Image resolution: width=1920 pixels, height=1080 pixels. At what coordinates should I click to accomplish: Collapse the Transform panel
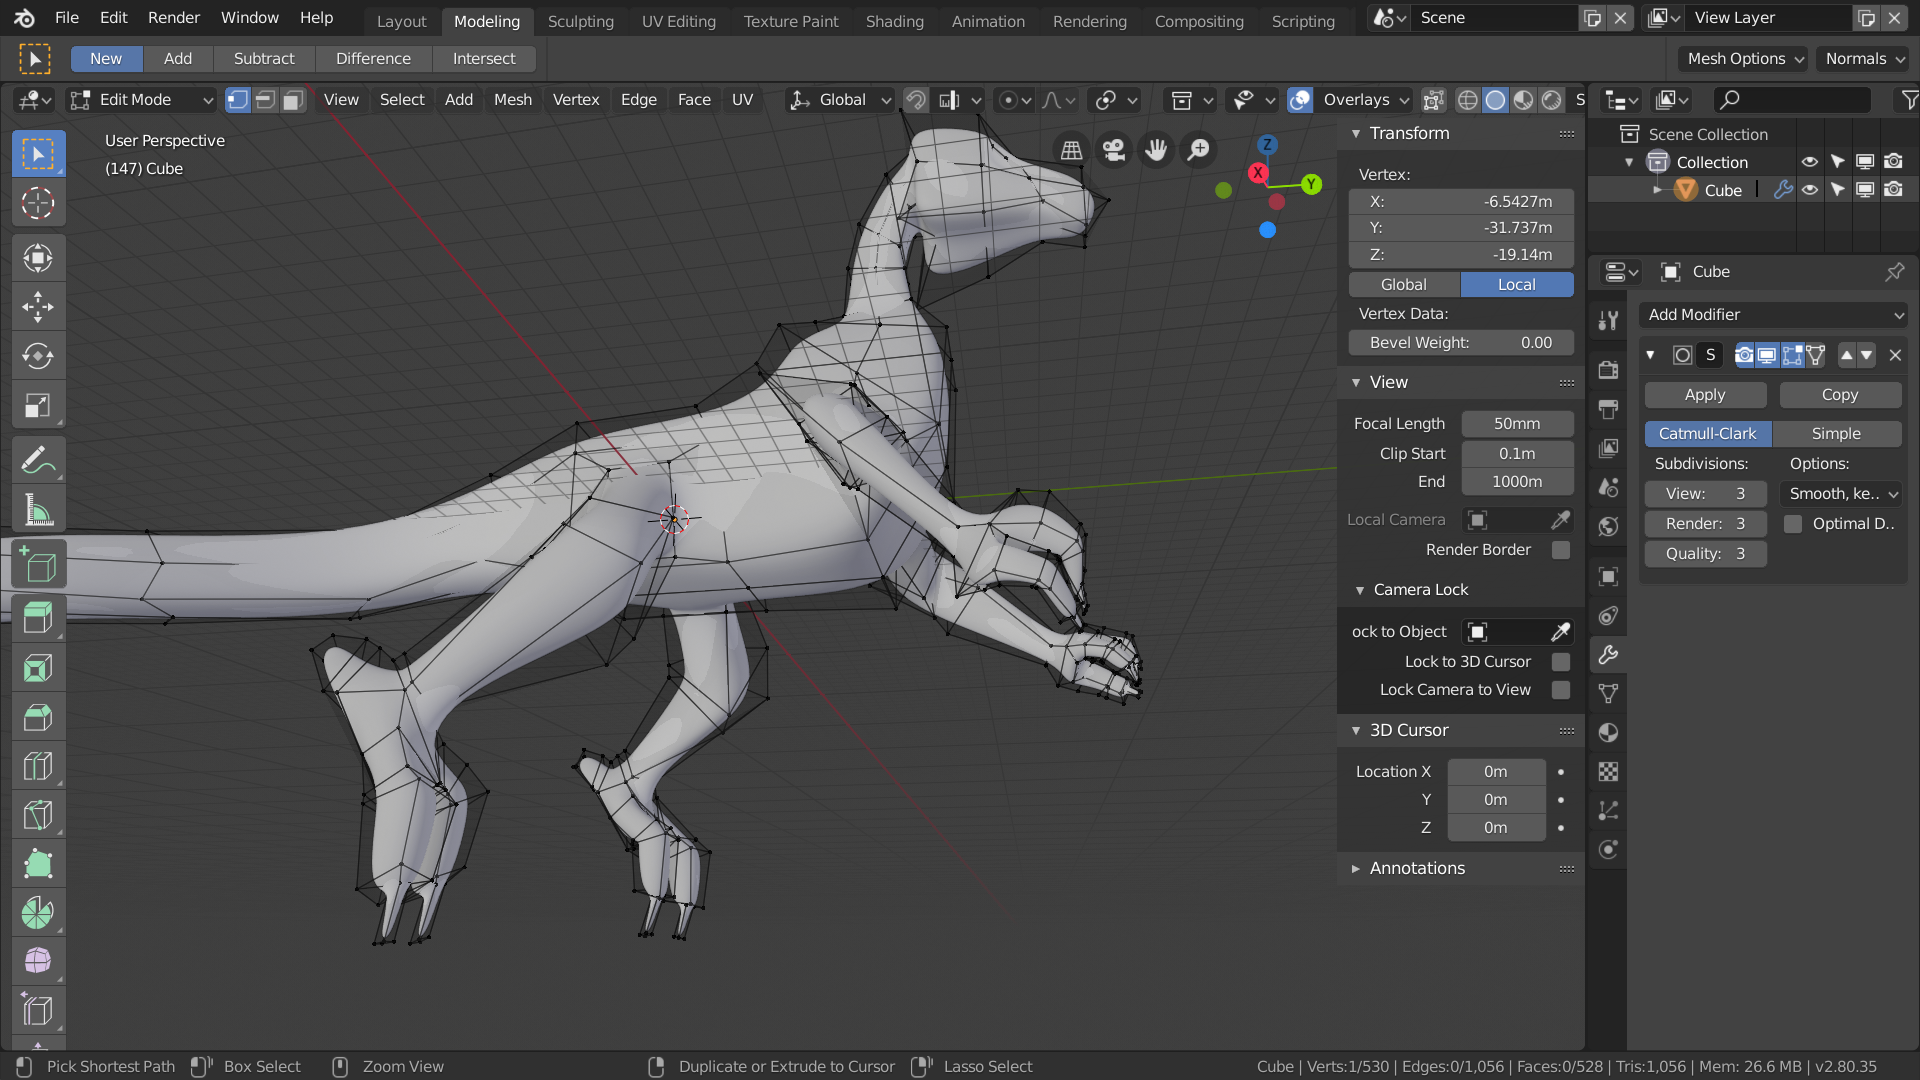(x=1357, y=134)
